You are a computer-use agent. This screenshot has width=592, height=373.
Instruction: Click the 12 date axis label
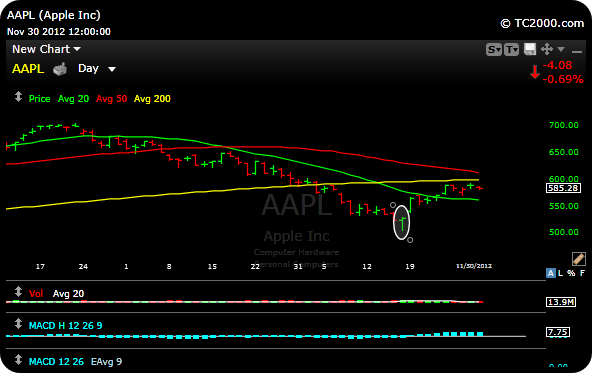[x=367, y=267]
